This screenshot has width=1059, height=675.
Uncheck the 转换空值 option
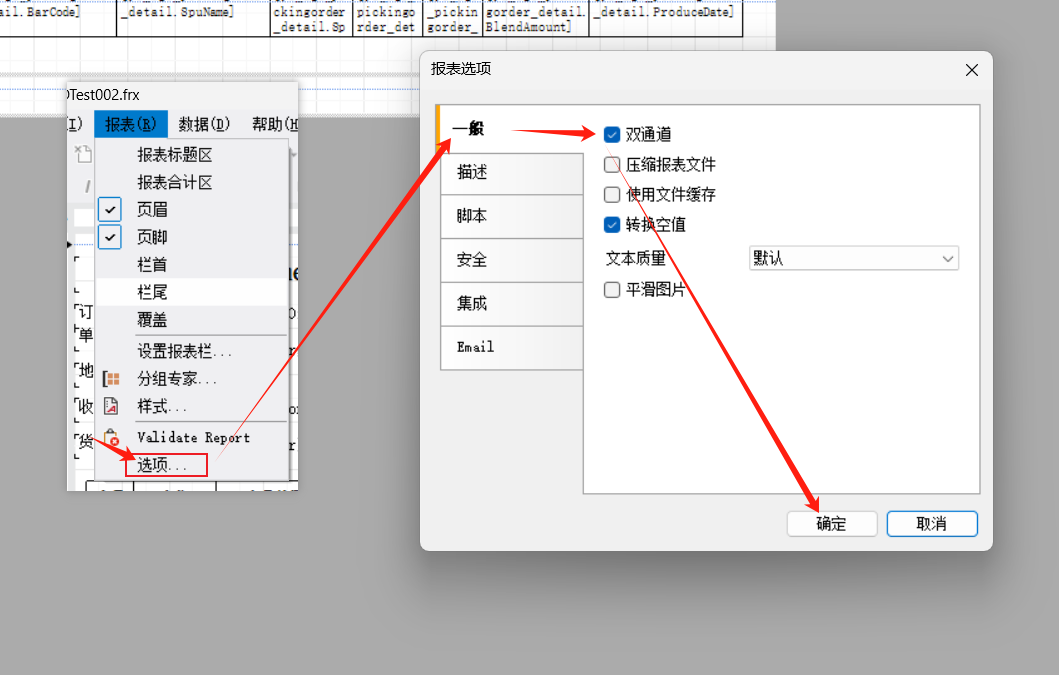tap(611, 225)
